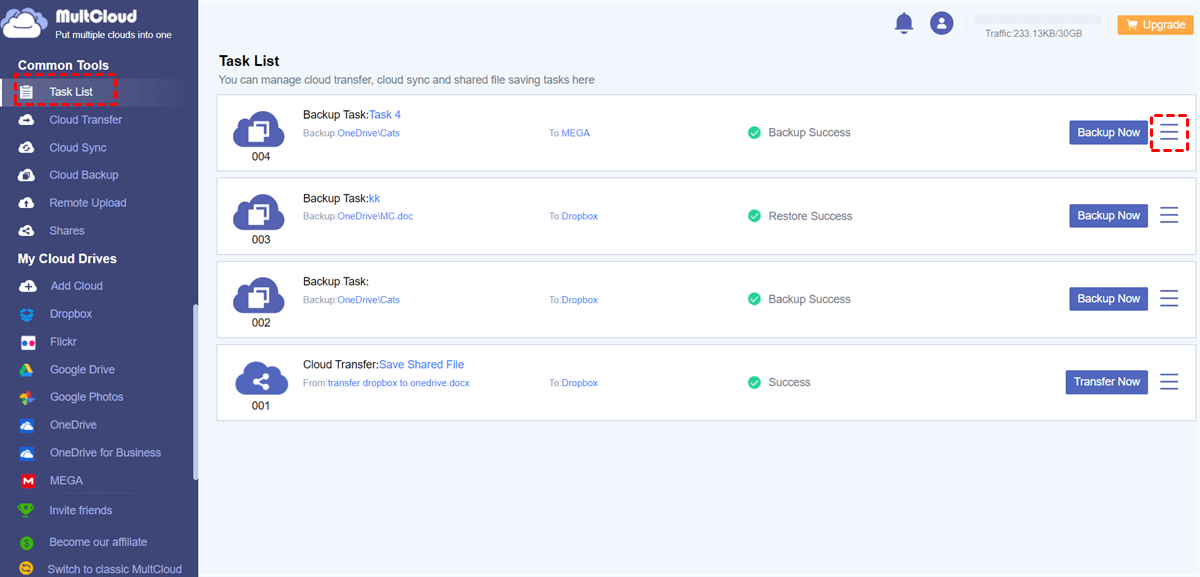Click Backup Now for Task 4
The image size is (1200, 577).
click(x=1108, y=132)
